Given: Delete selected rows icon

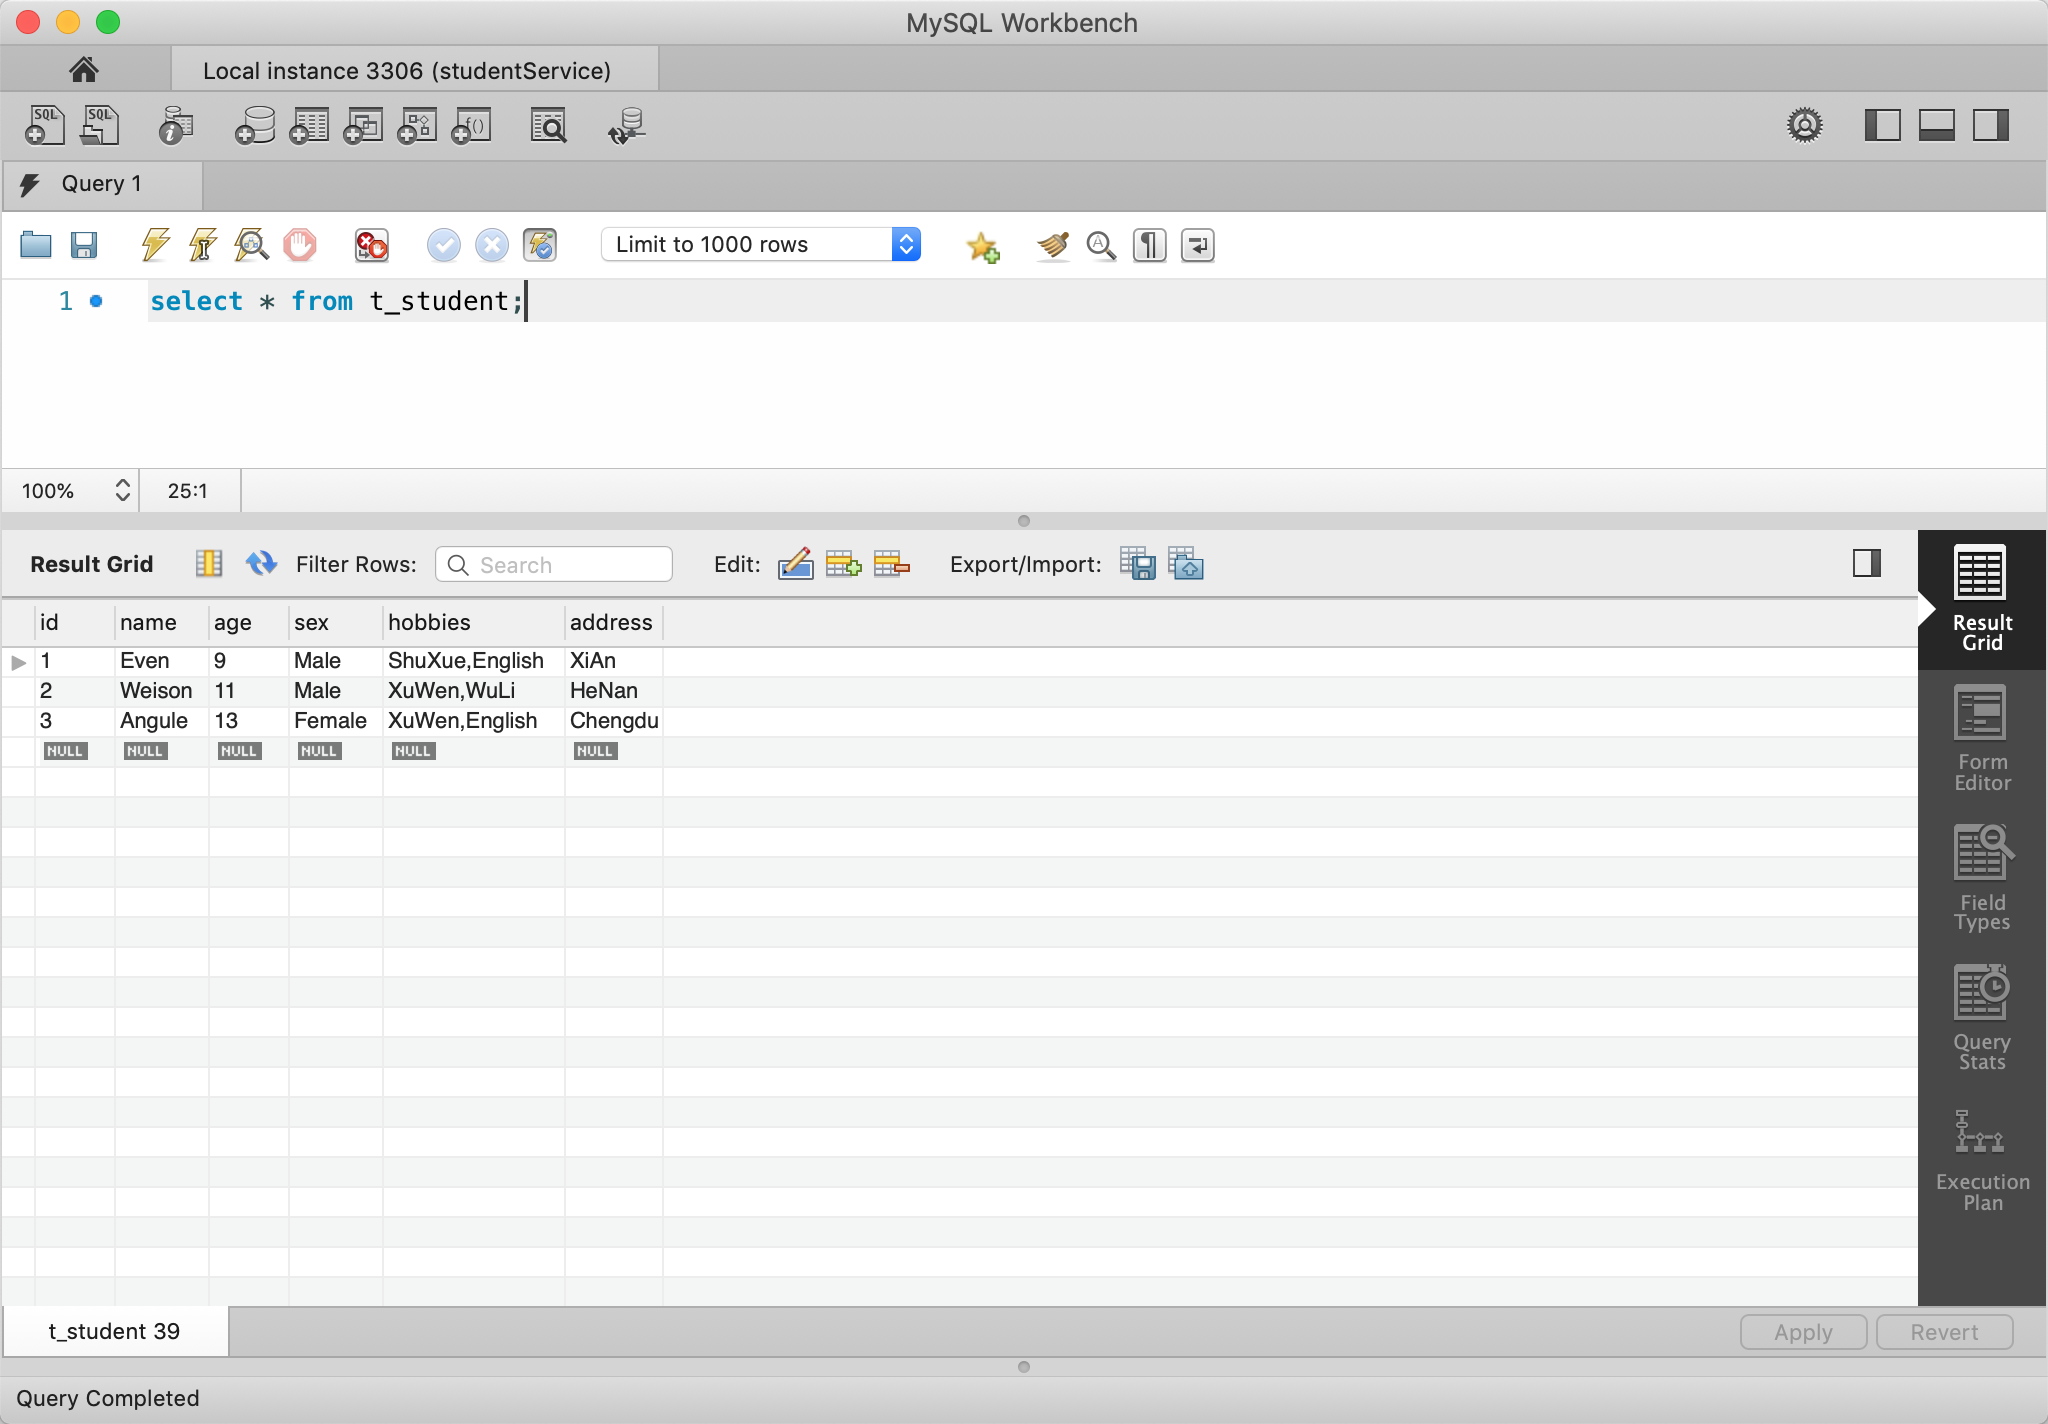Looking at the screenshot, I should [891, 564].
